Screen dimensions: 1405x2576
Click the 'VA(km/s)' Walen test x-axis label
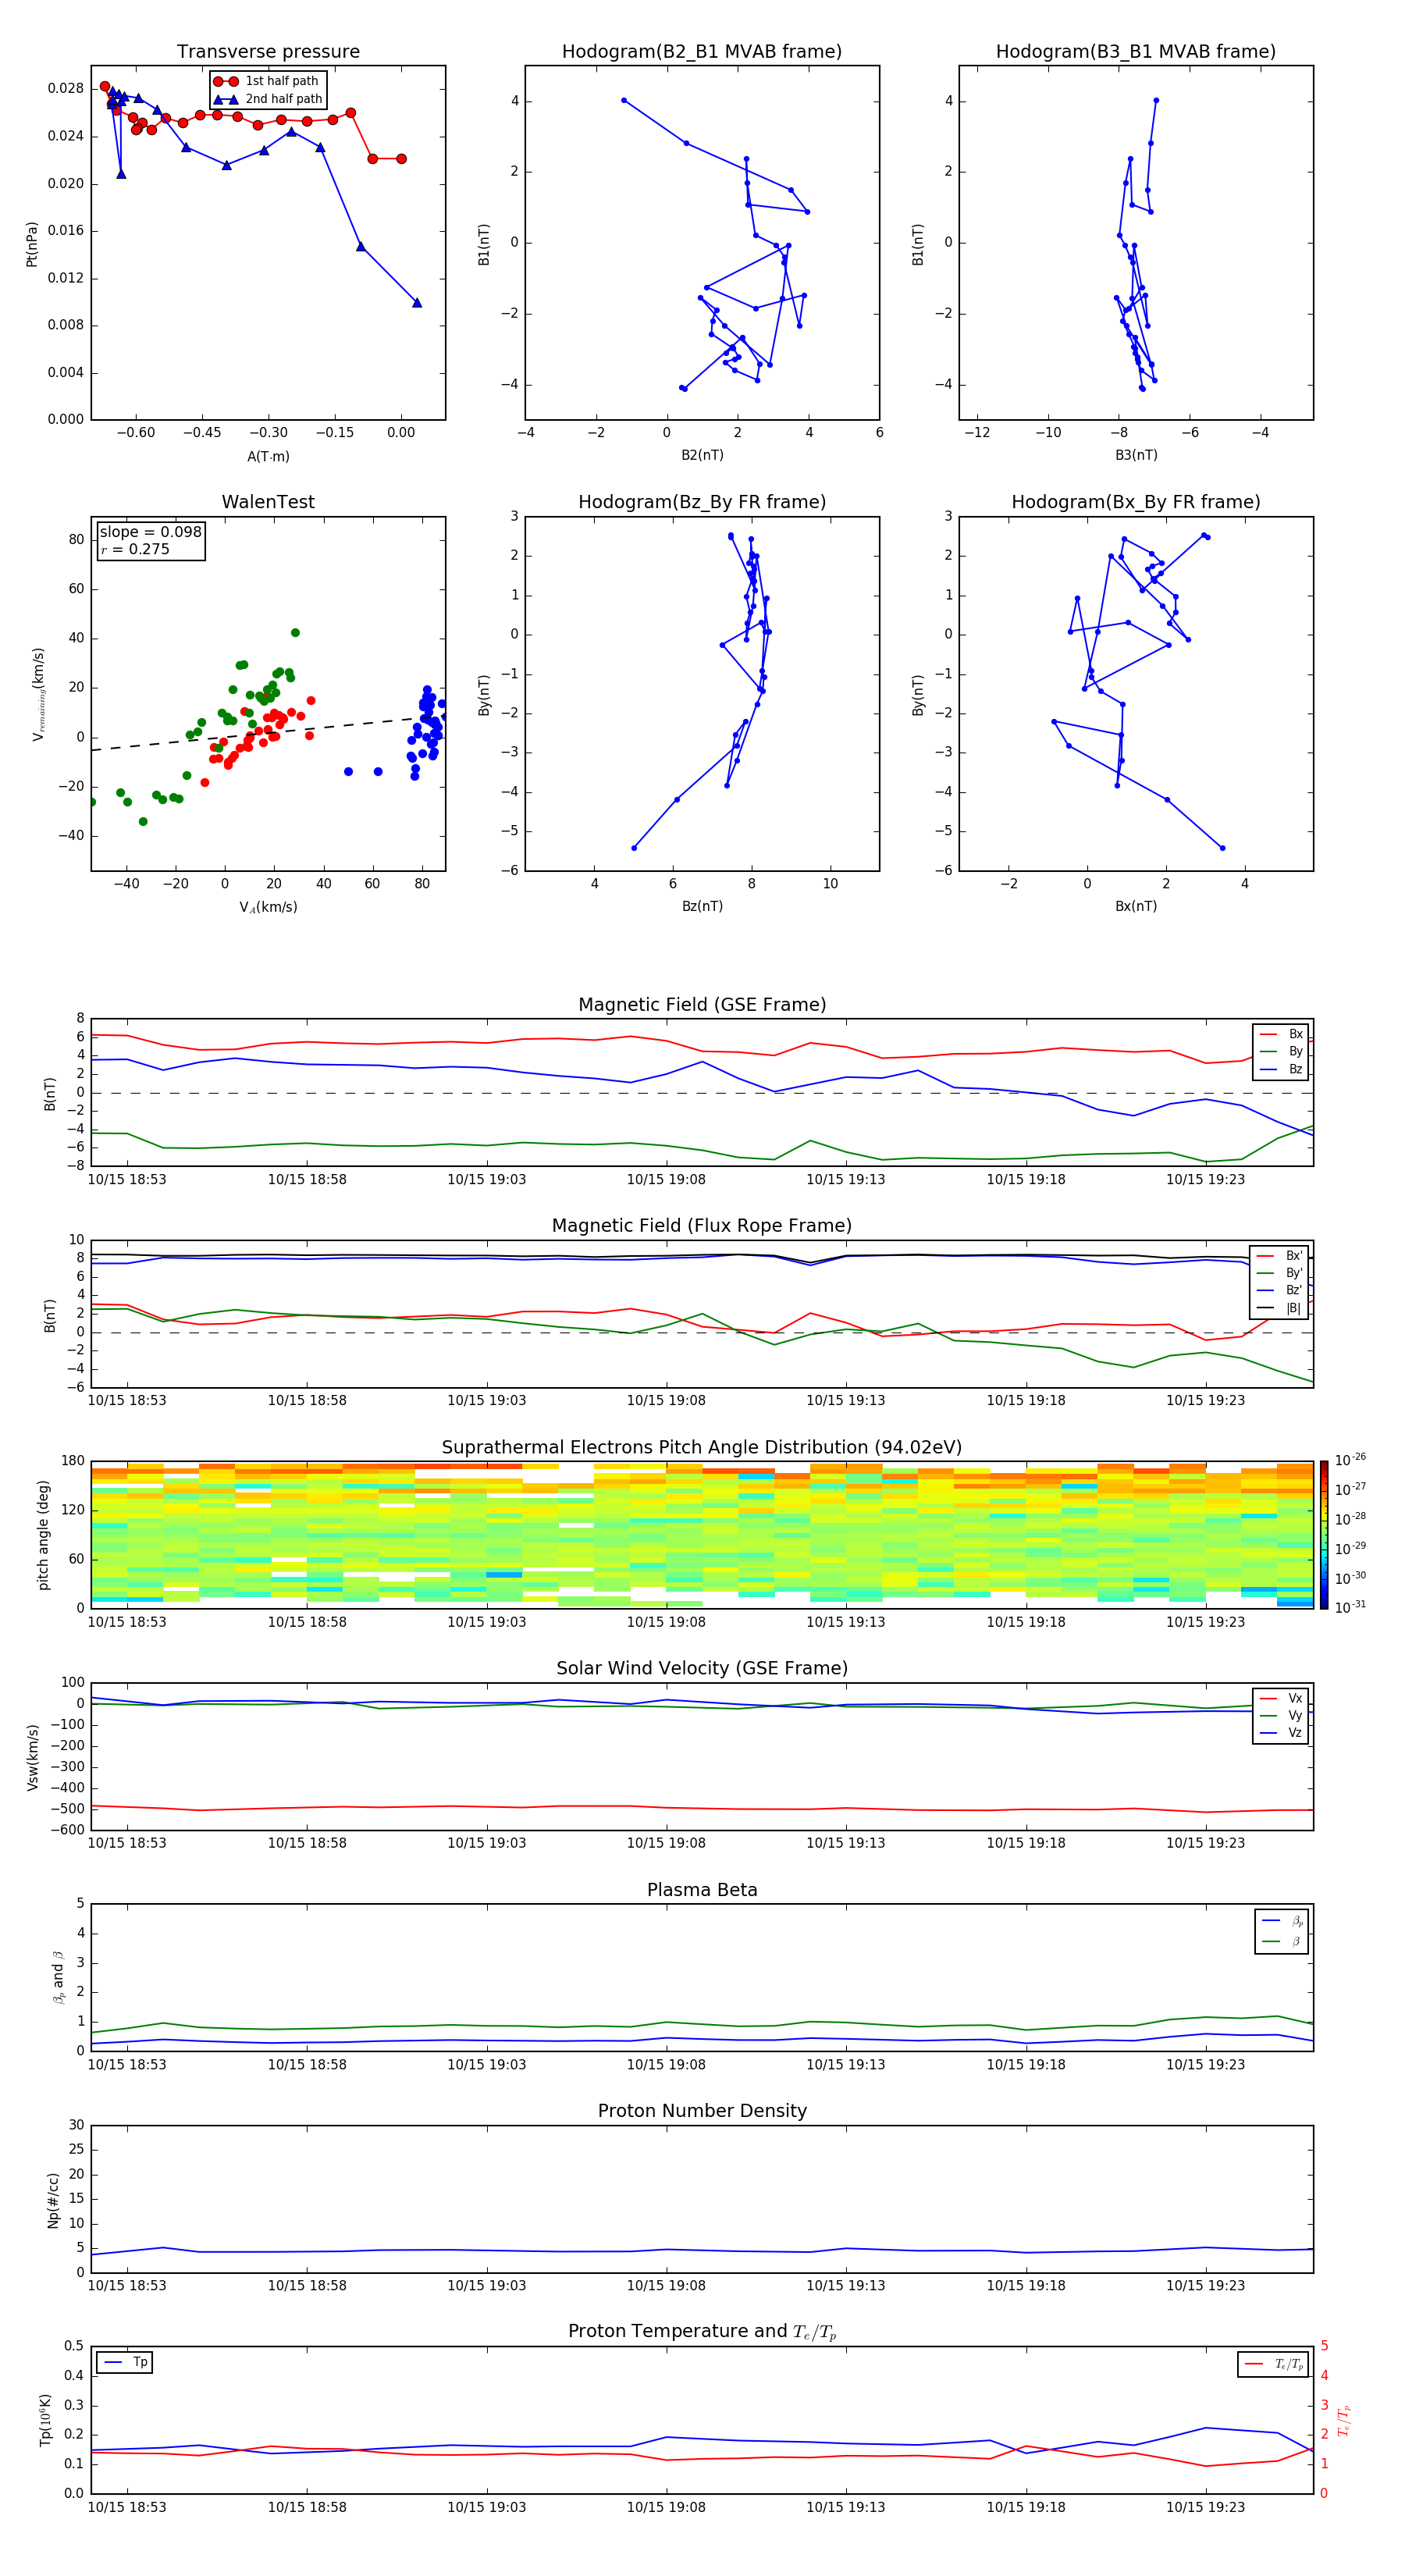point(268,907)
